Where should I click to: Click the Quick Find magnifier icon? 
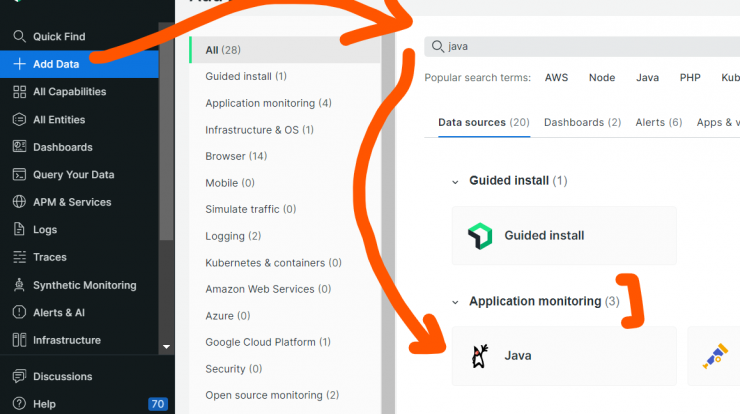19,36
